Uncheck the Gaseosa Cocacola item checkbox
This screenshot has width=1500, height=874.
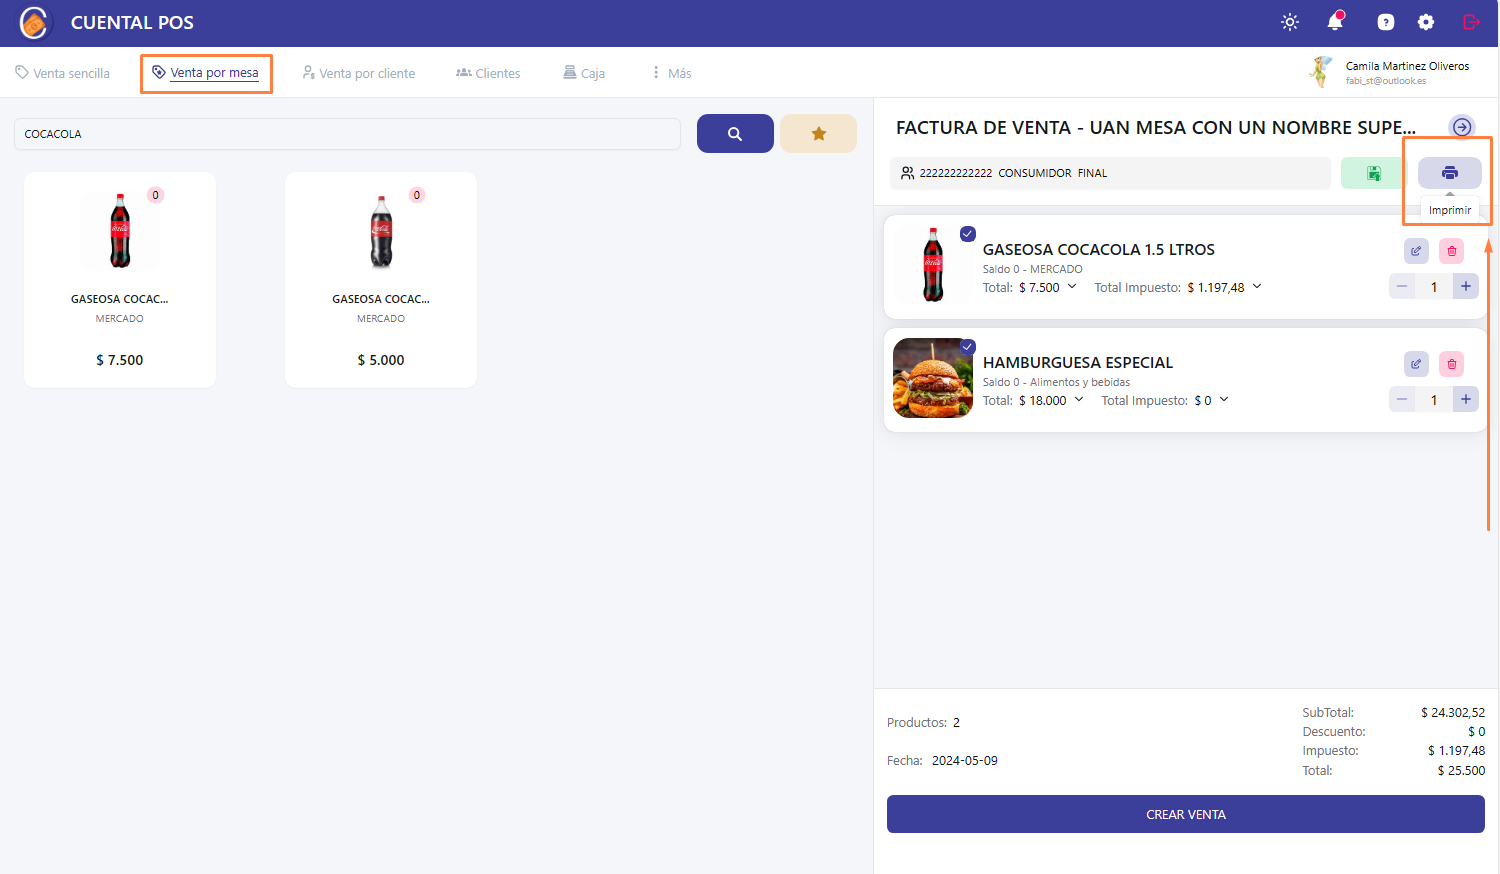pos(967,234)
